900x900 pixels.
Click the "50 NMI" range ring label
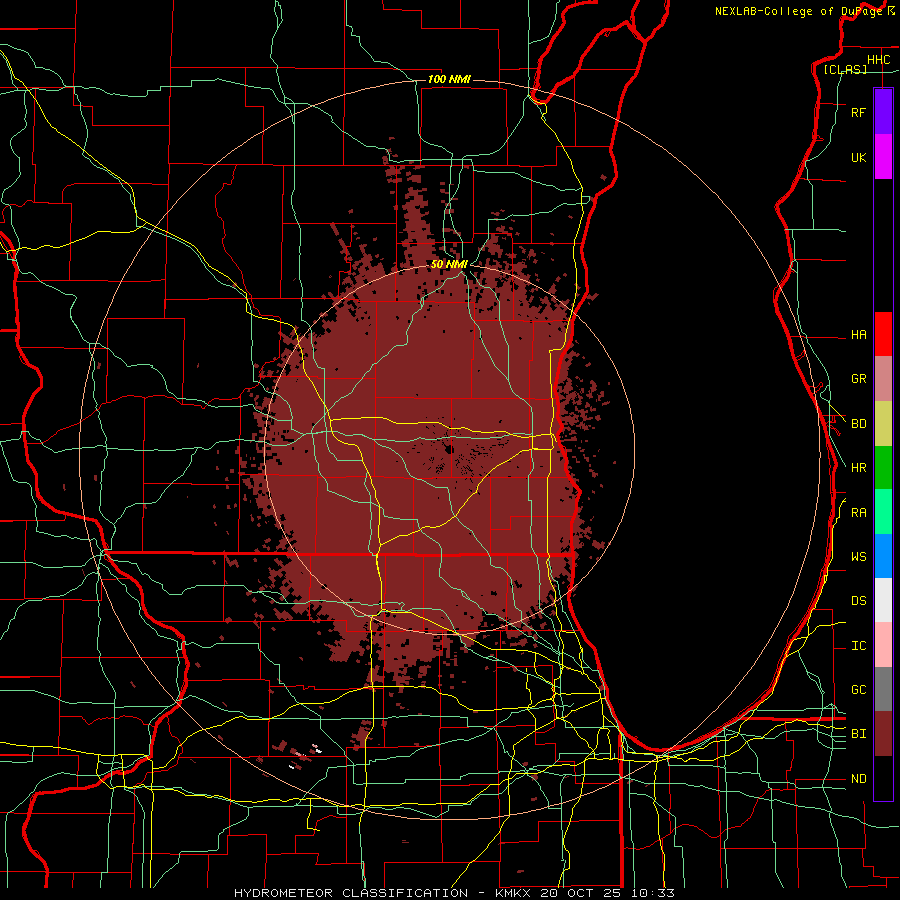point(449,264)
